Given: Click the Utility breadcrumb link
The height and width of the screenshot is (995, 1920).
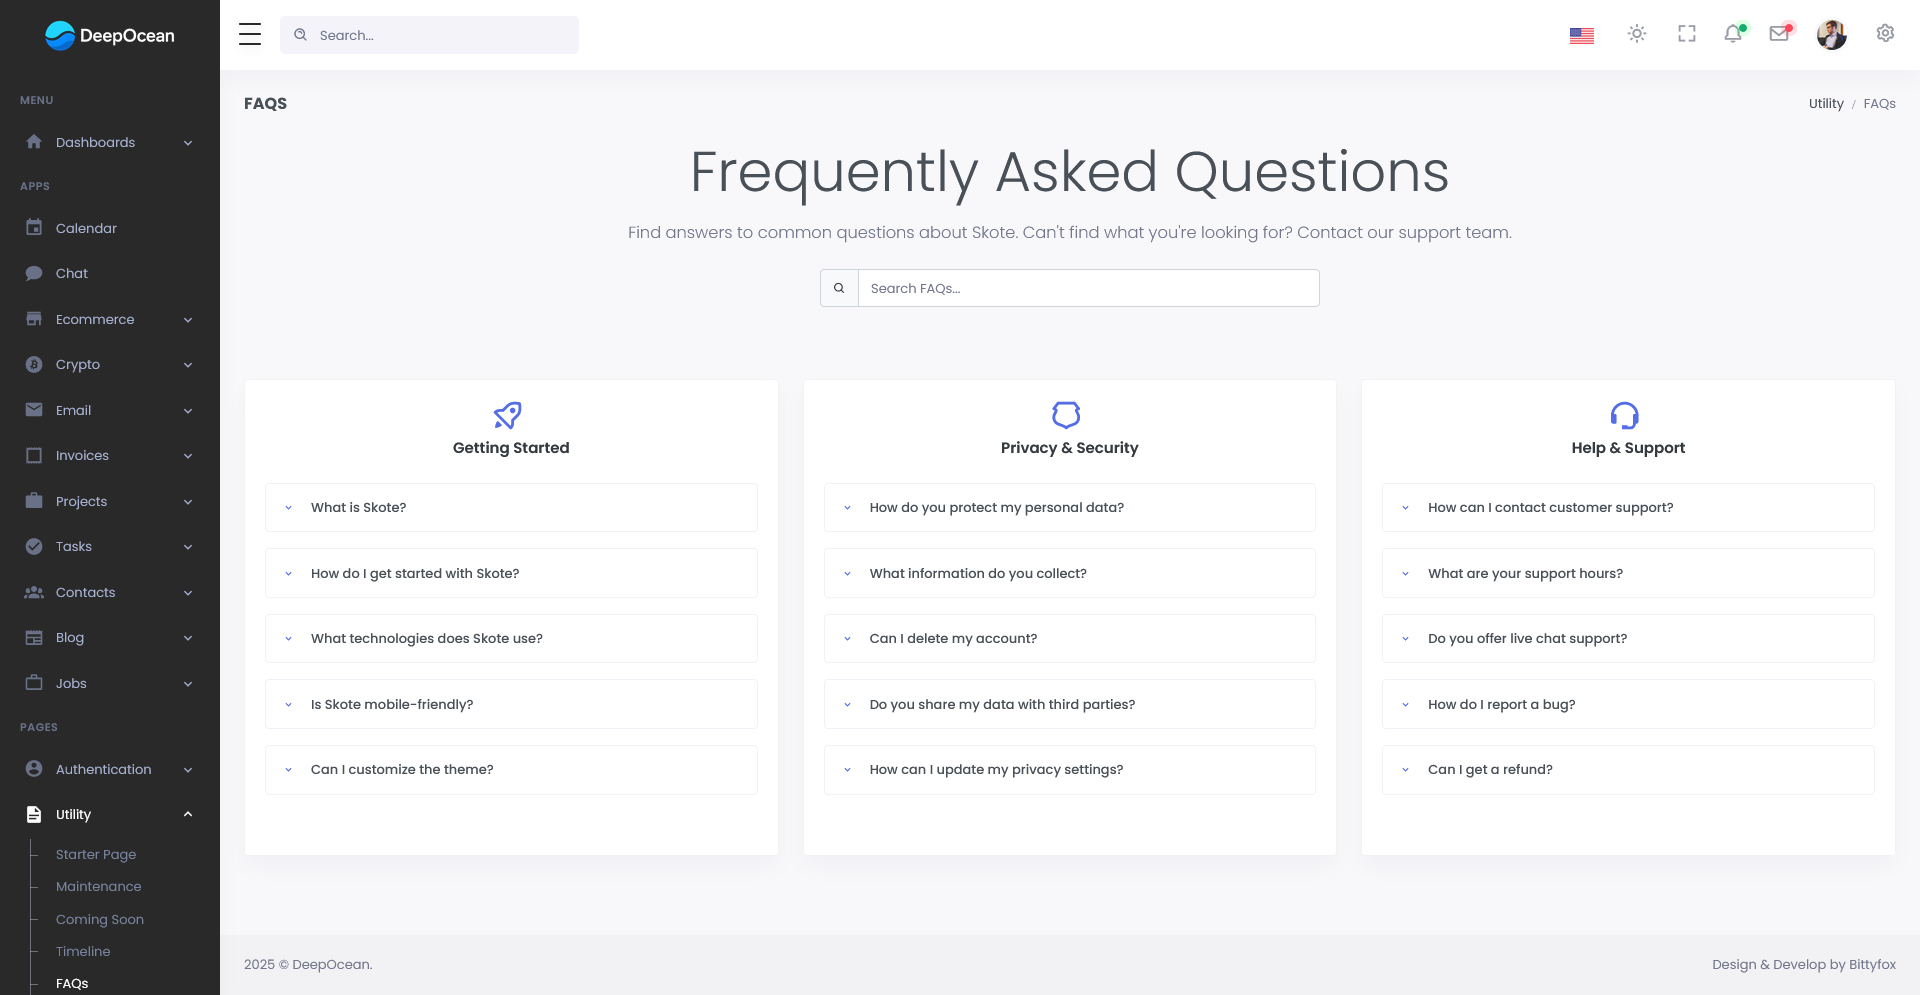Looking at the screenshot, I should pos(1826,103).
